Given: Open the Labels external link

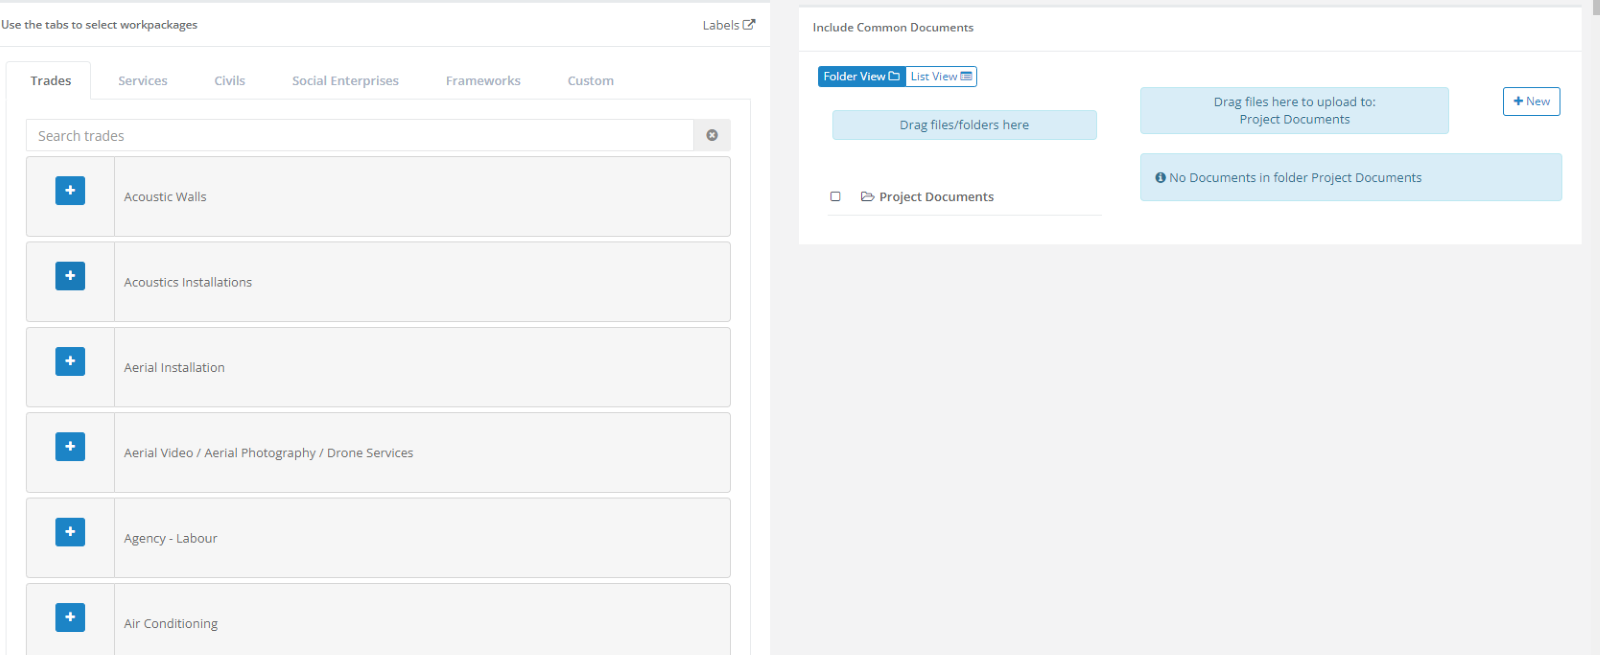Looking at the screenshot, I should click(728, 25).
